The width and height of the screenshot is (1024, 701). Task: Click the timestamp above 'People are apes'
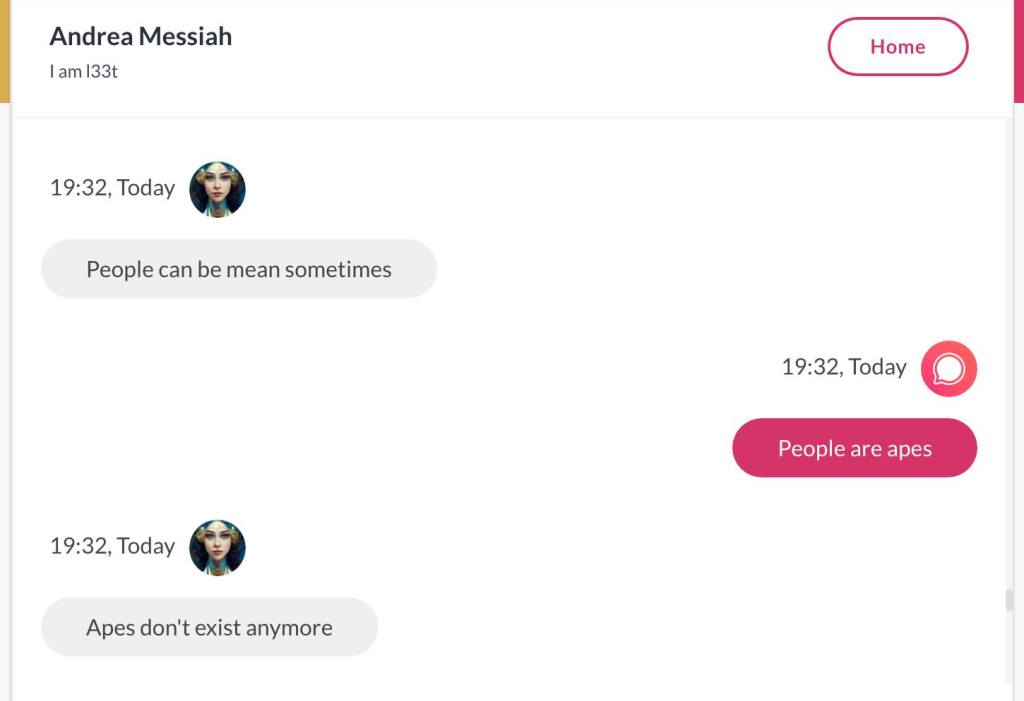843,367
